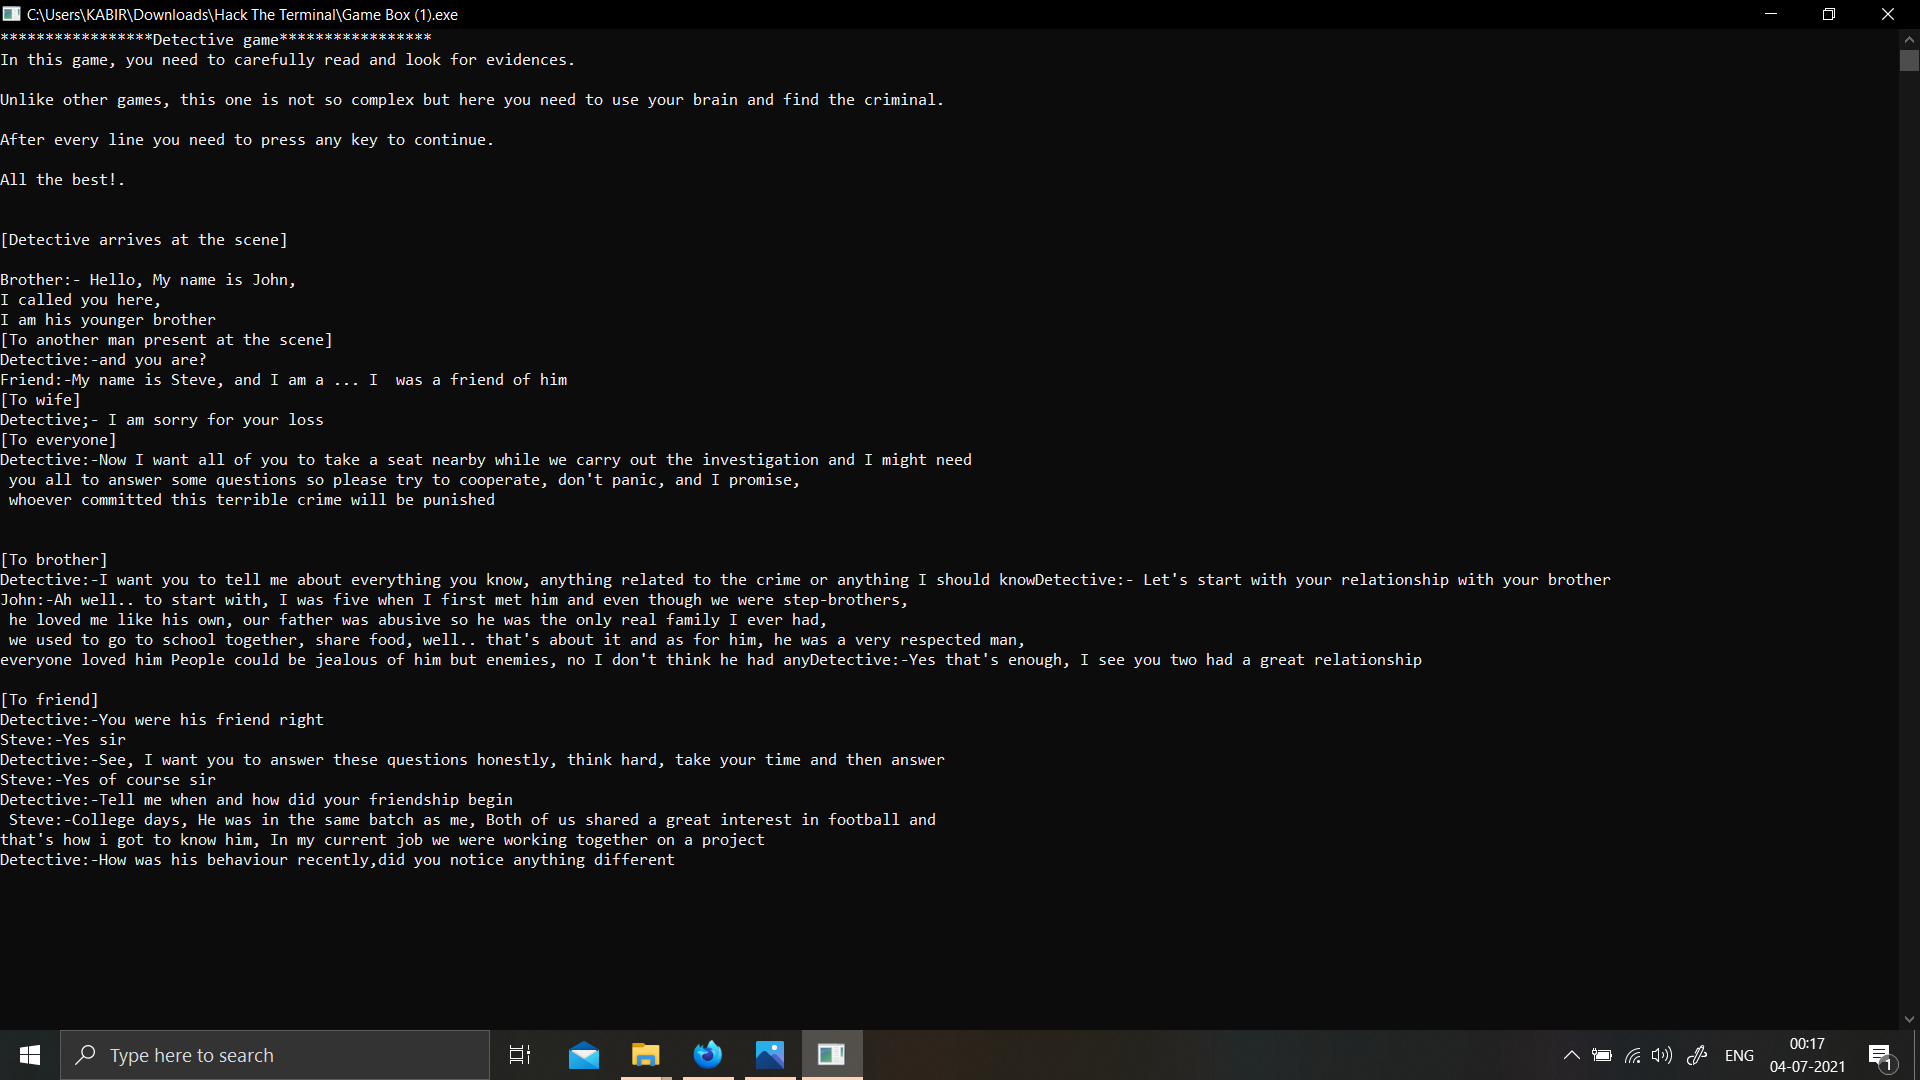Open the Photos app taskbar icon

point(770,1055)
